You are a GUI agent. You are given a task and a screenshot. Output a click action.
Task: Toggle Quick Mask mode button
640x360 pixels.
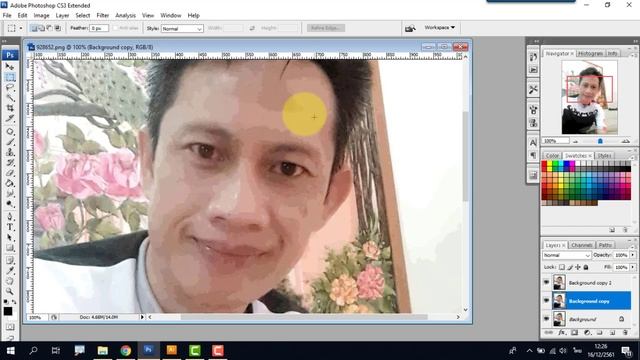click(x=10, y=327)
